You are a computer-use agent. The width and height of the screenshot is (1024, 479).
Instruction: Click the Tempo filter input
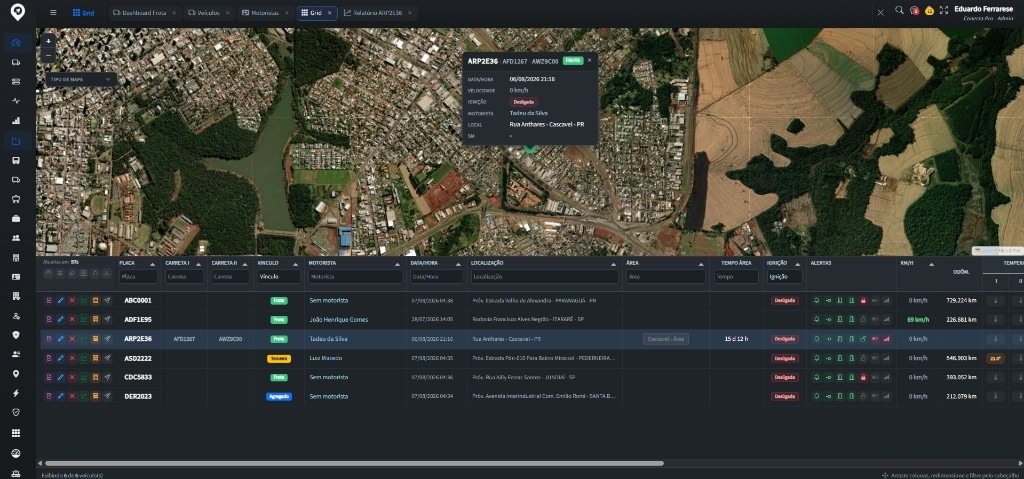(735, 277)
